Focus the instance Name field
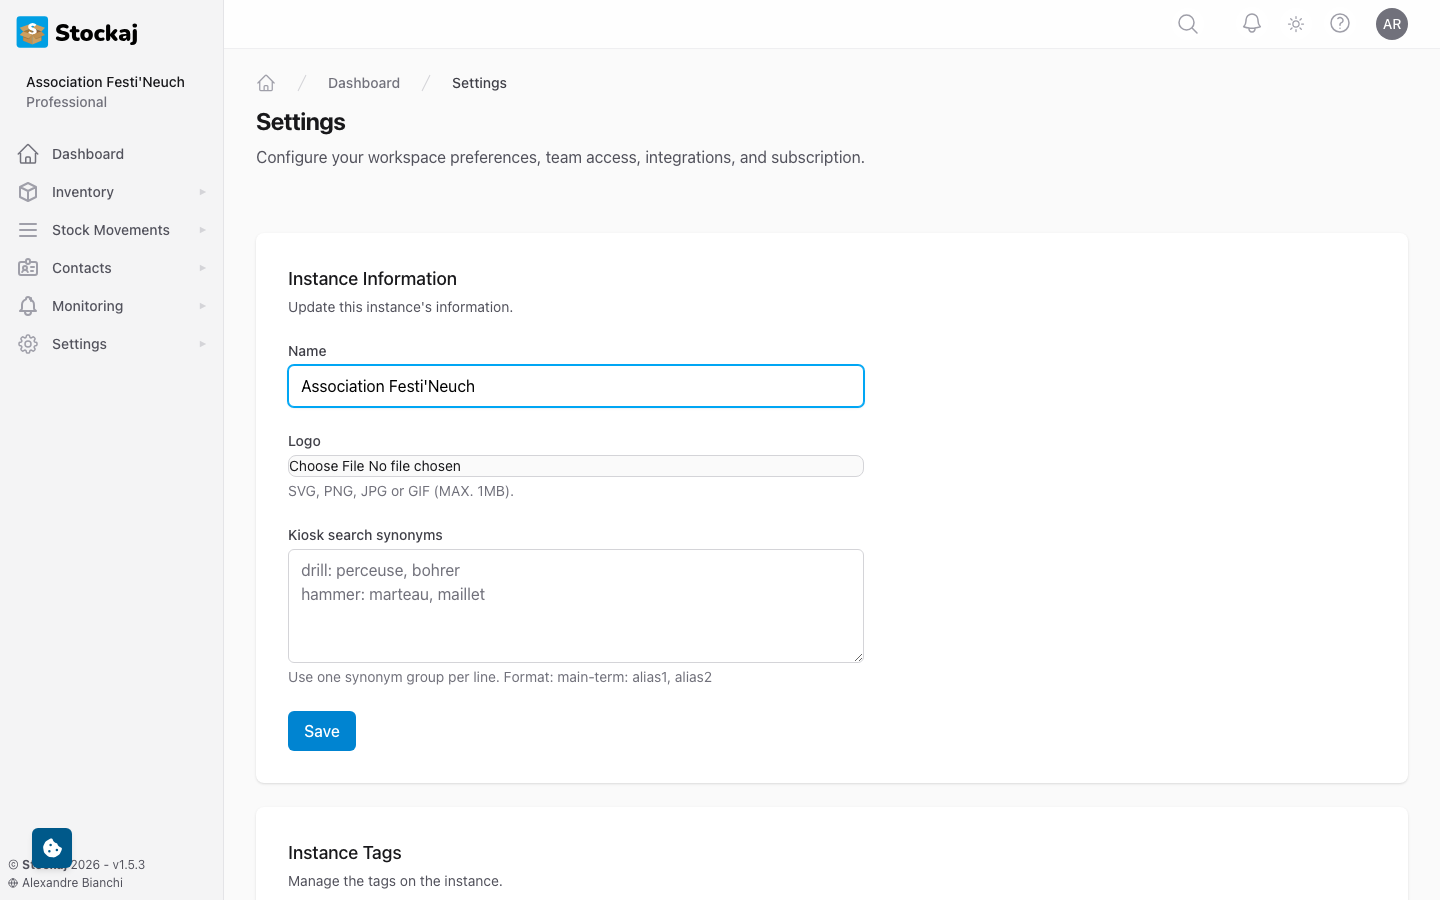 576,386
